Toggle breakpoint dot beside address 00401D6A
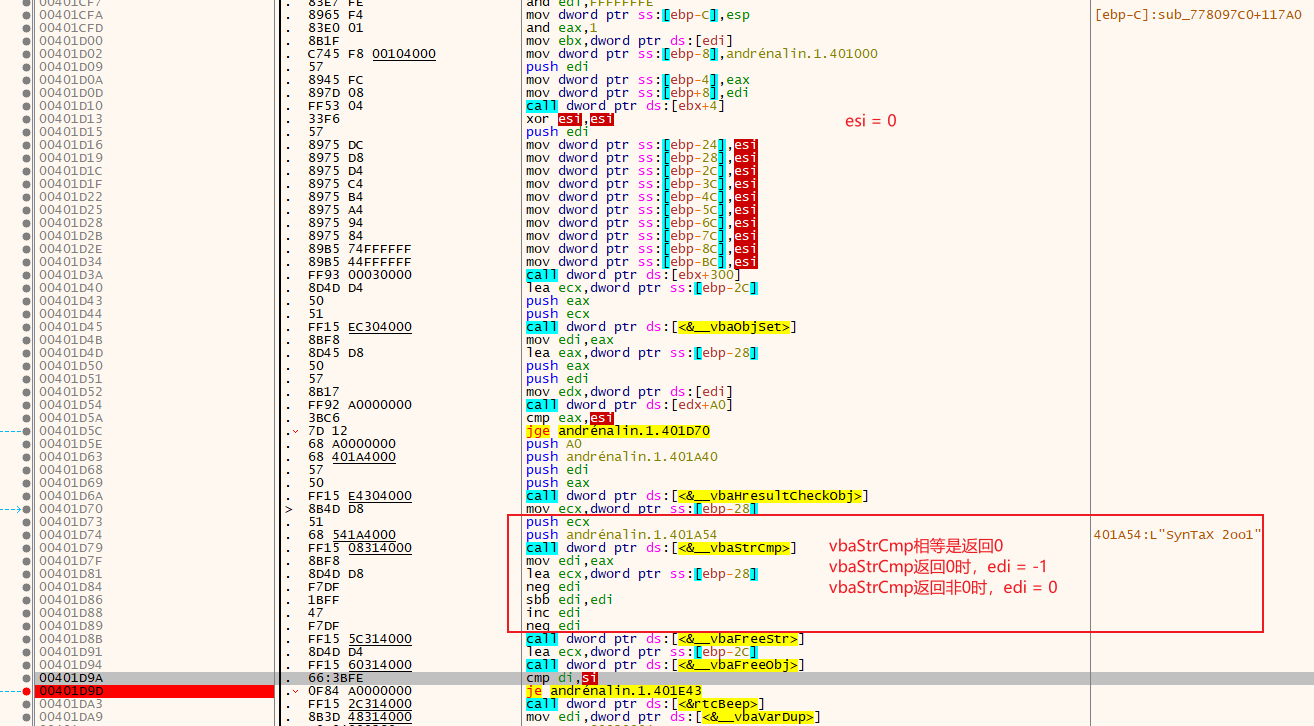 (x=26, y=496)
